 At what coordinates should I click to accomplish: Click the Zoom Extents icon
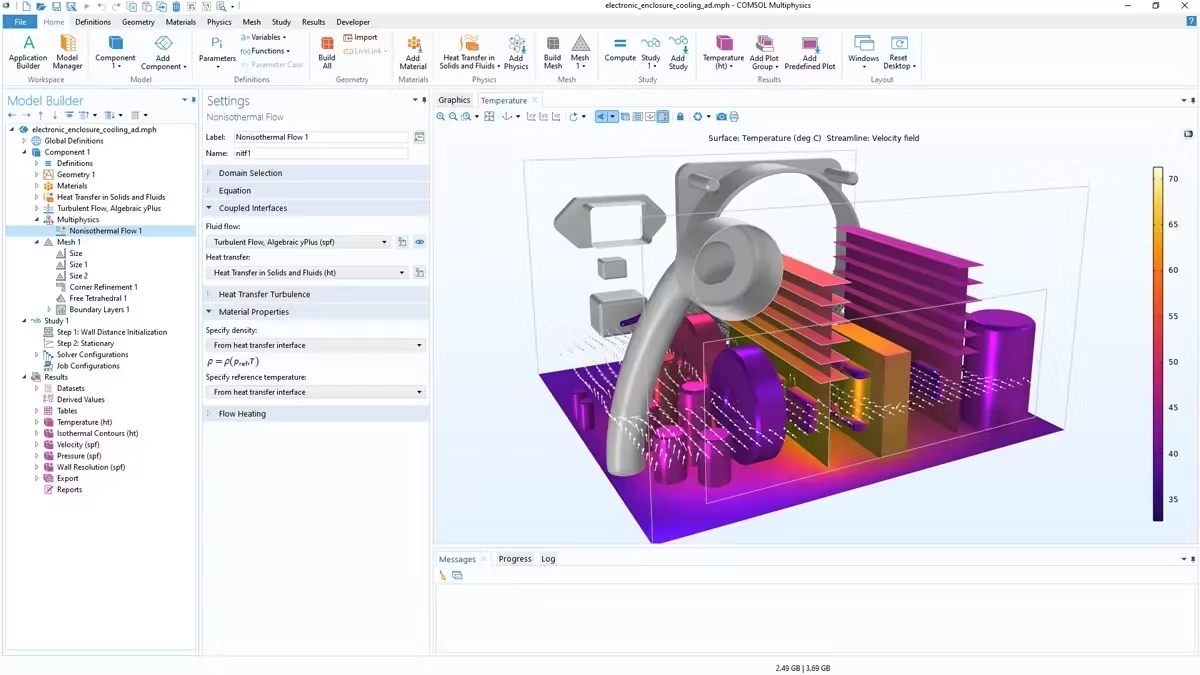point(489,117)
